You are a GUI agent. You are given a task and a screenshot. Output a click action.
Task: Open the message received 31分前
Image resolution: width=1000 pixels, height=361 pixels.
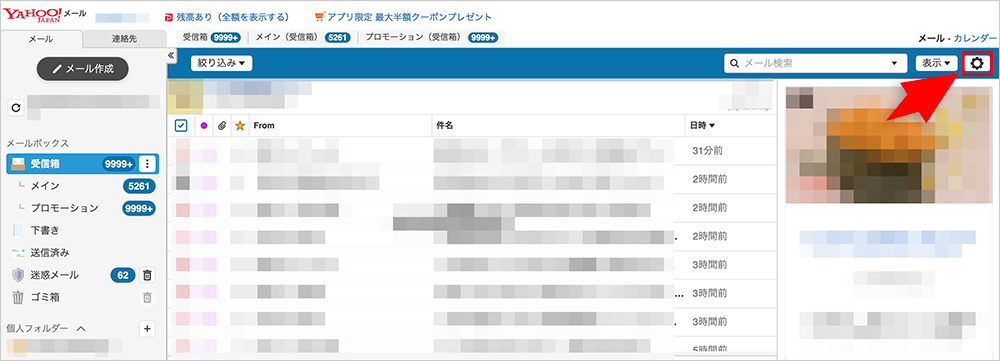point(472,151)
